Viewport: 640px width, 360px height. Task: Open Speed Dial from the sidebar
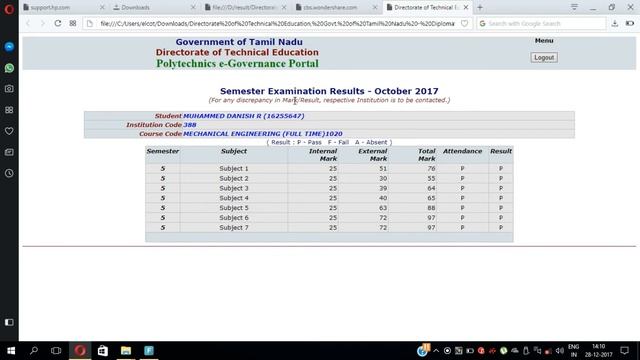9,110
